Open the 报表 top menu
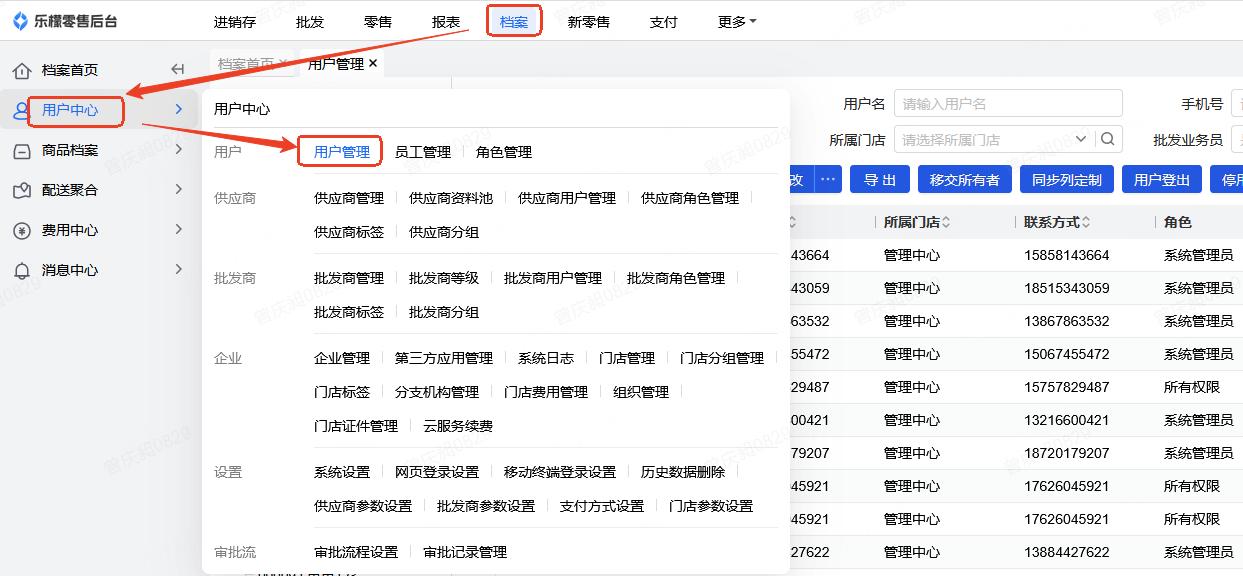The image size is (1243, 576). pos(446,21)
